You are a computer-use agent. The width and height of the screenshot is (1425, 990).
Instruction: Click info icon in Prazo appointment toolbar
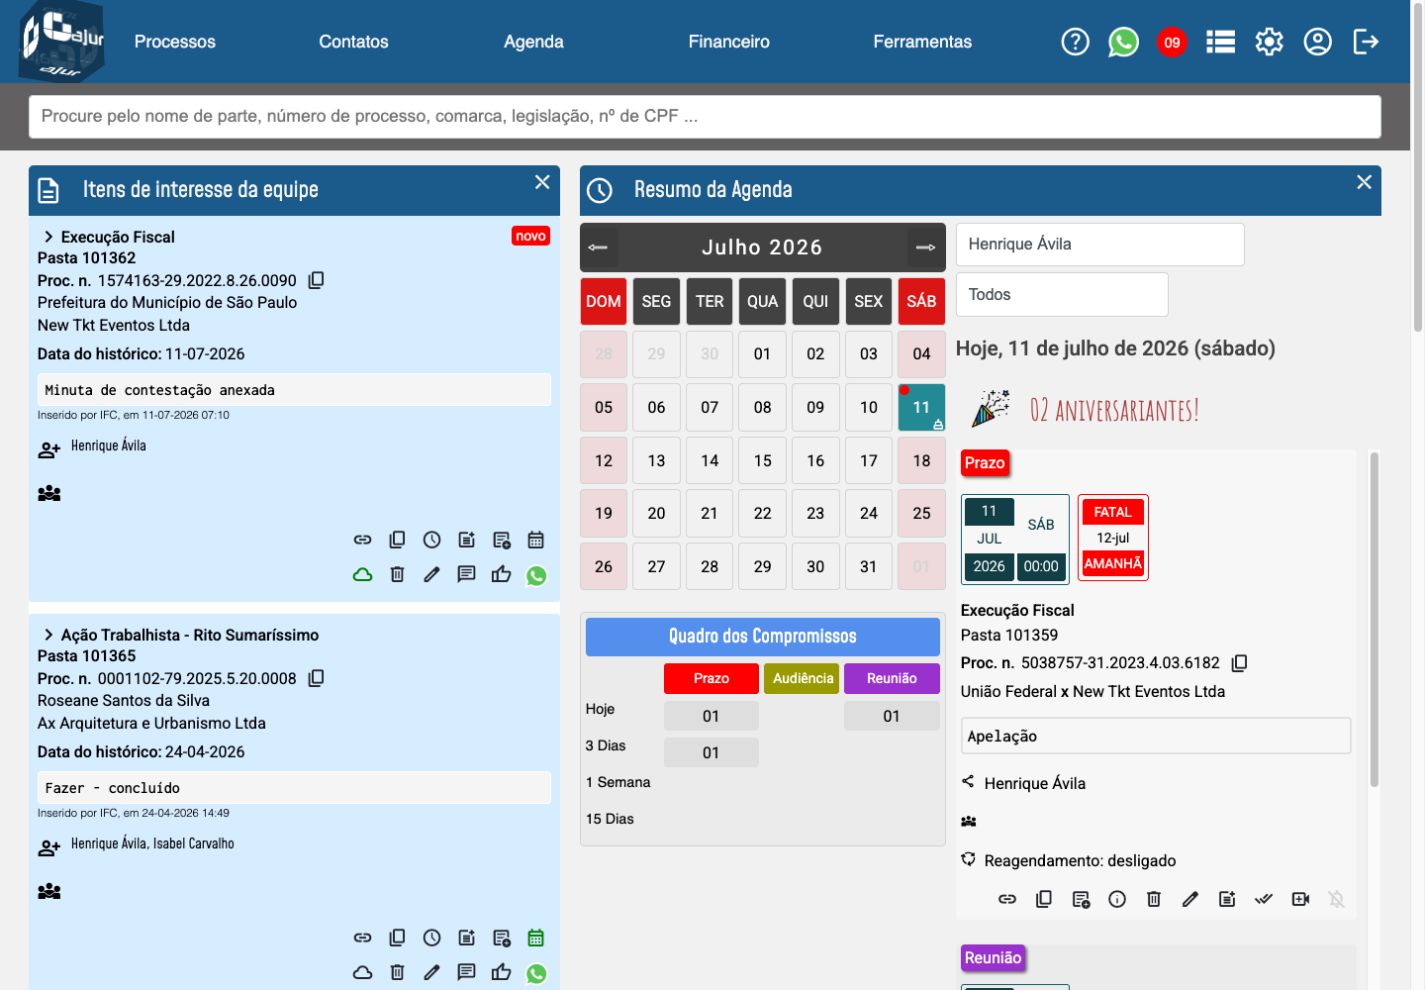[x=1117, y=899]
